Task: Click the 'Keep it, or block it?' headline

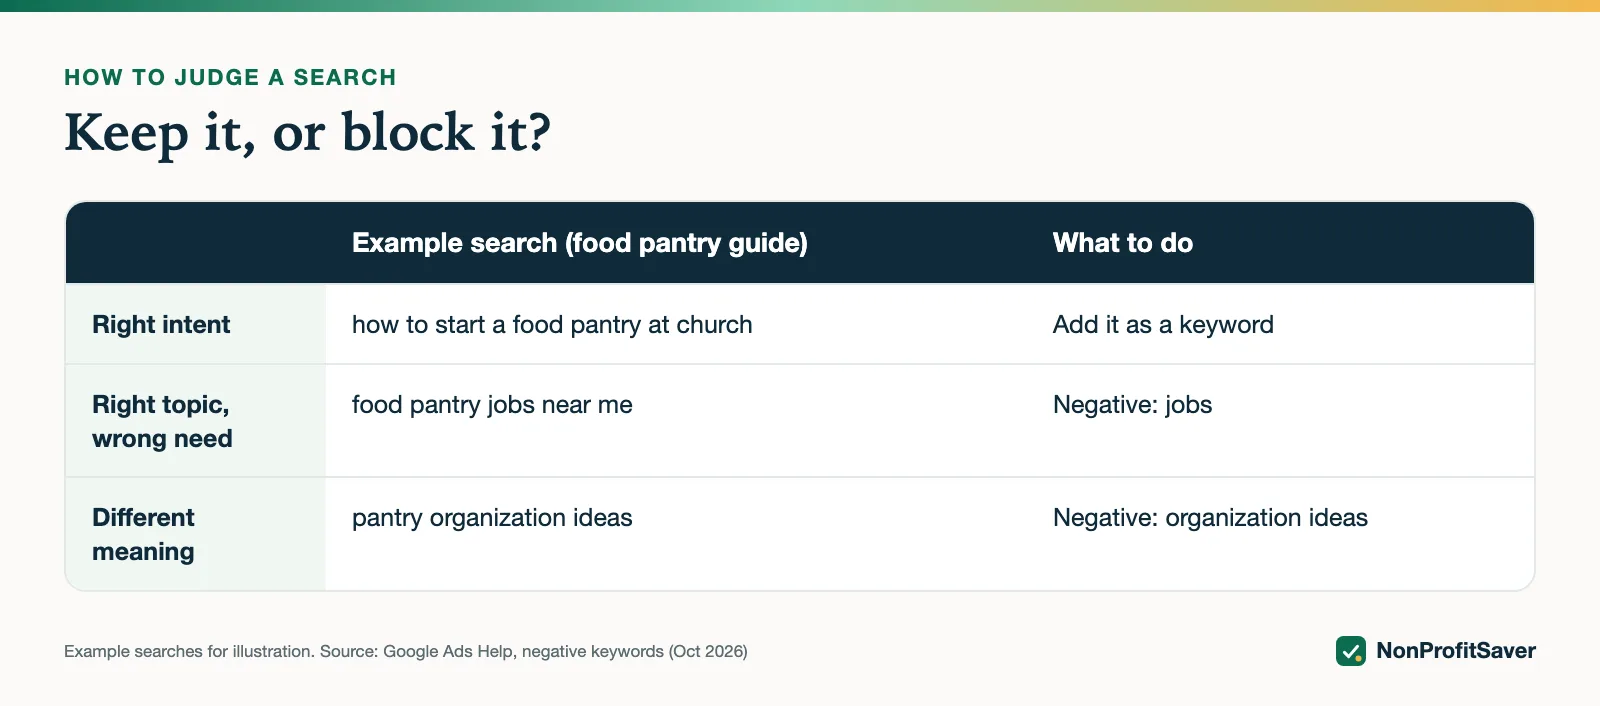Action: pos(307,132)
